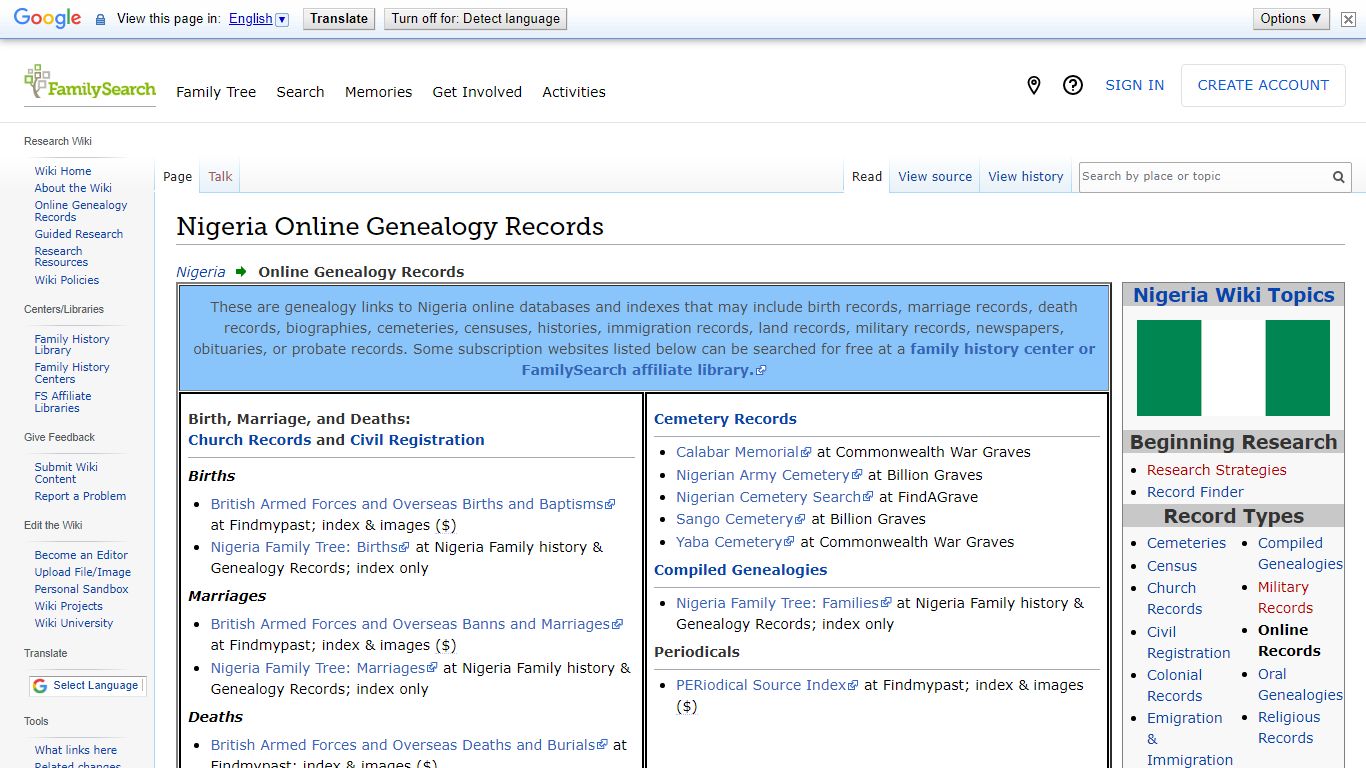The image size is (1366, 768).
Task: Open Wiki University link
Action: click(74, 623)
